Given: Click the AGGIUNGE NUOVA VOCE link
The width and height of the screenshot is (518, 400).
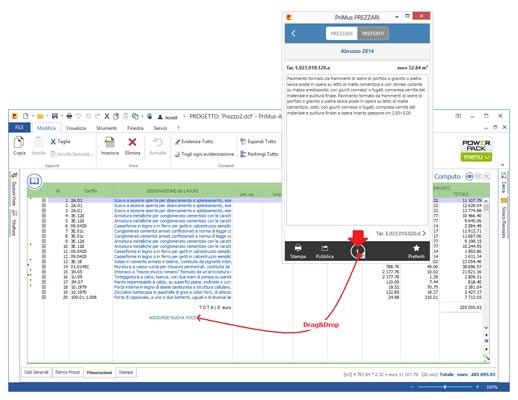Looking at the screenshot, I should [172, 318].
